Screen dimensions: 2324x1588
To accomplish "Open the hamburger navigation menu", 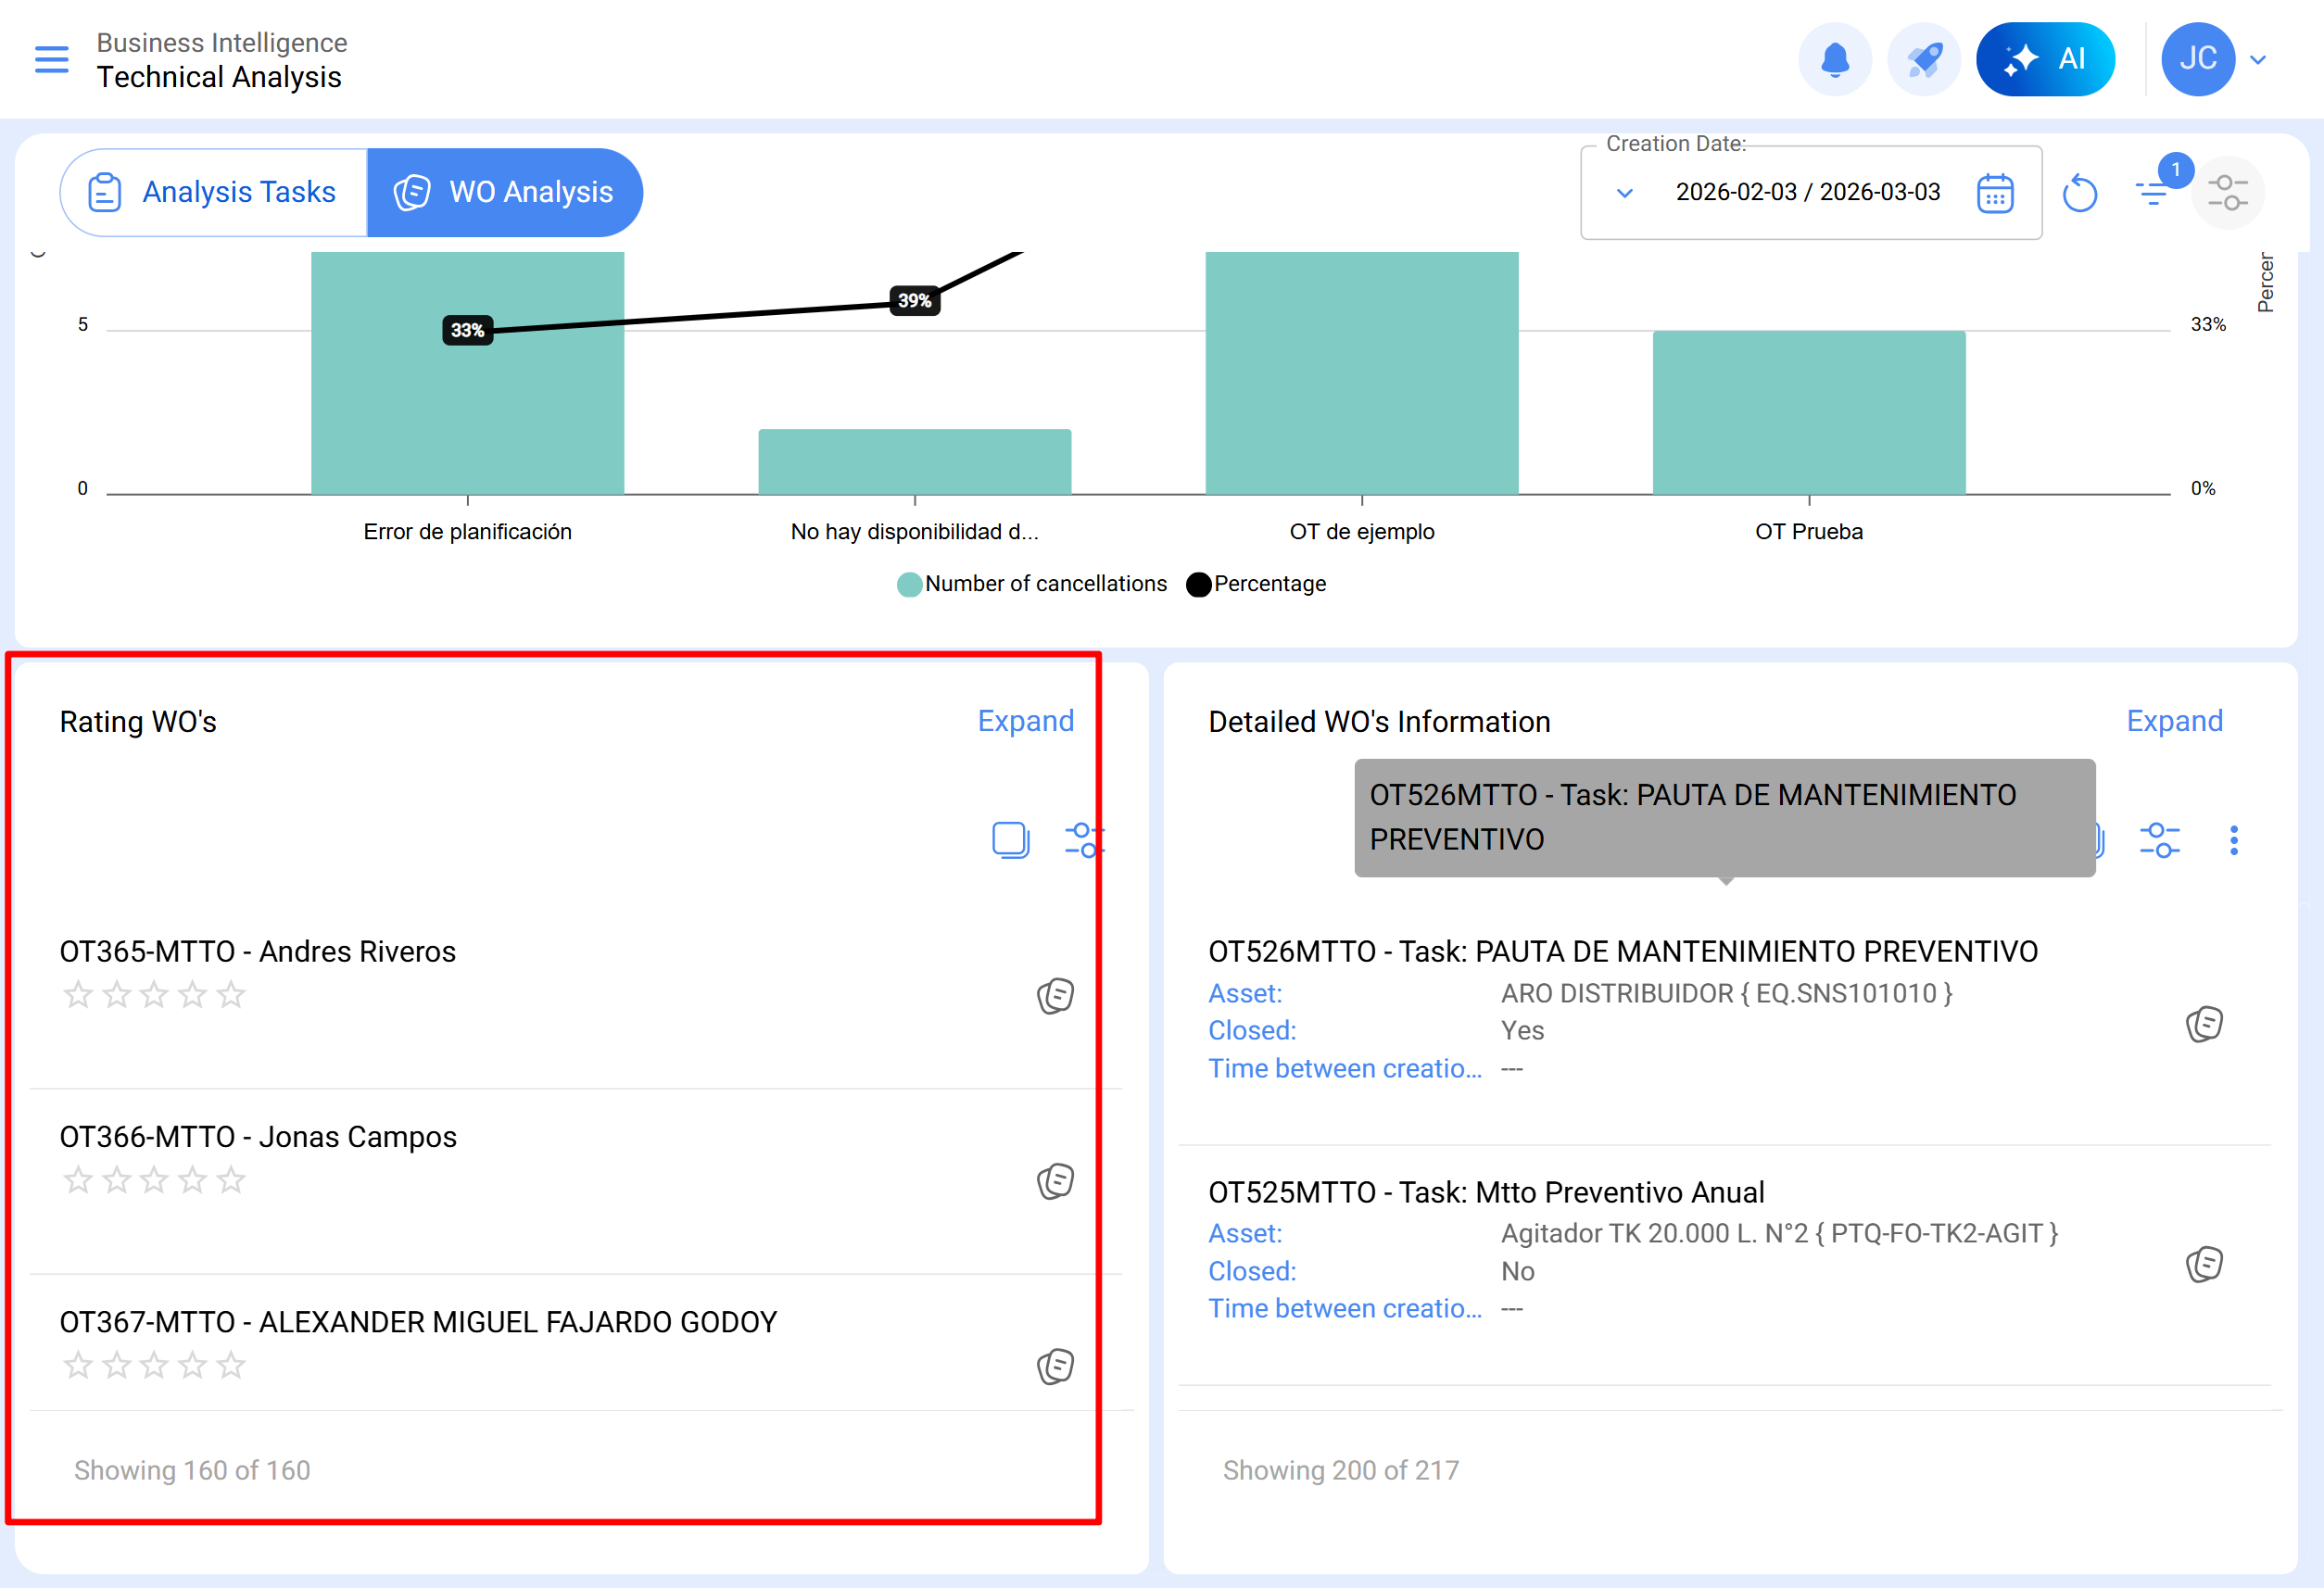I will point(51,60).
